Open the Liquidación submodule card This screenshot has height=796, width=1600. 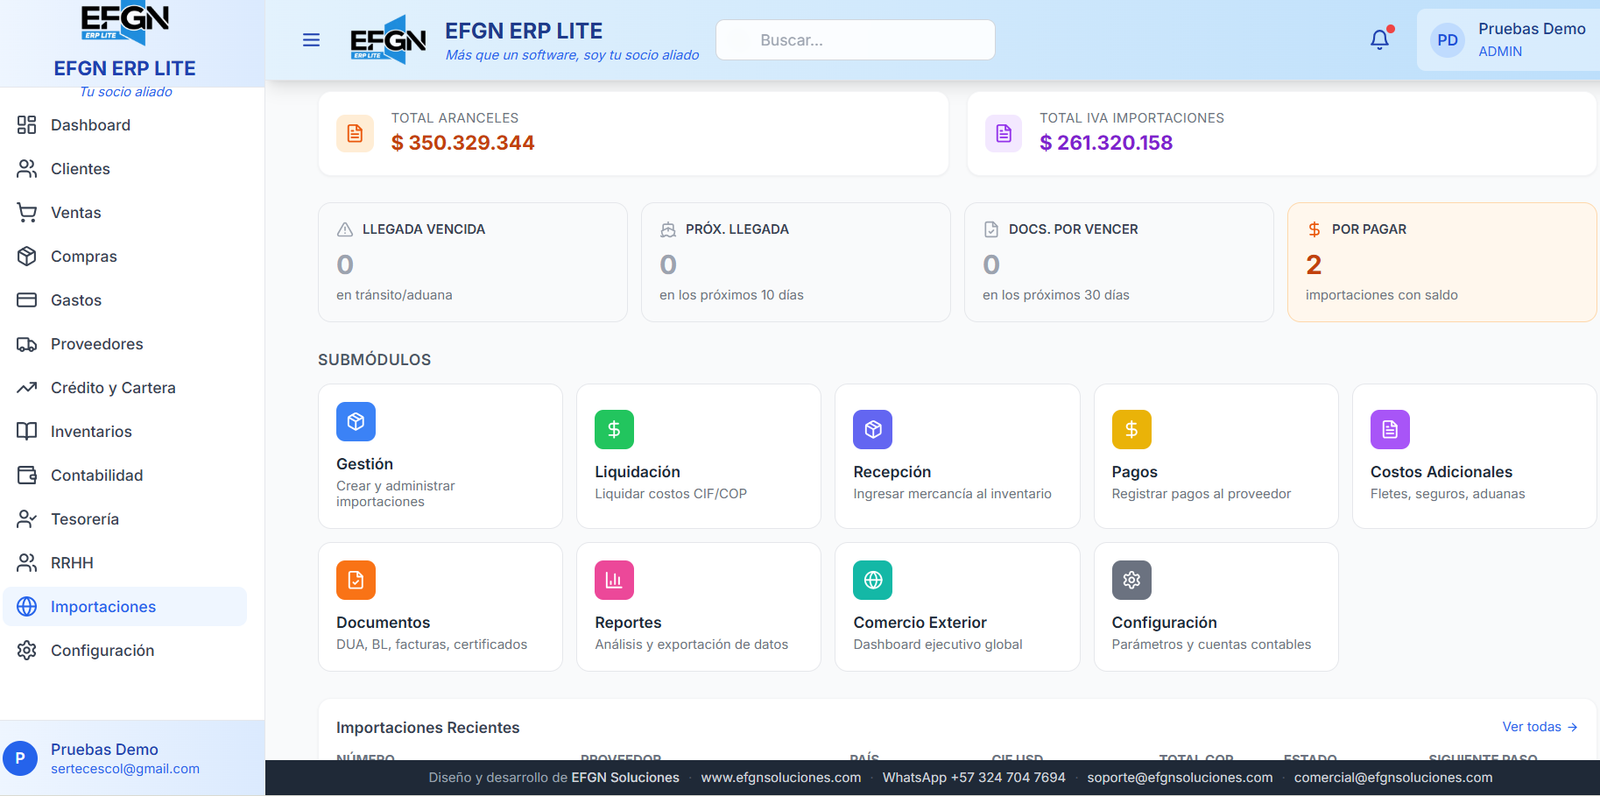pyautogui.click(x=699, y=456)
